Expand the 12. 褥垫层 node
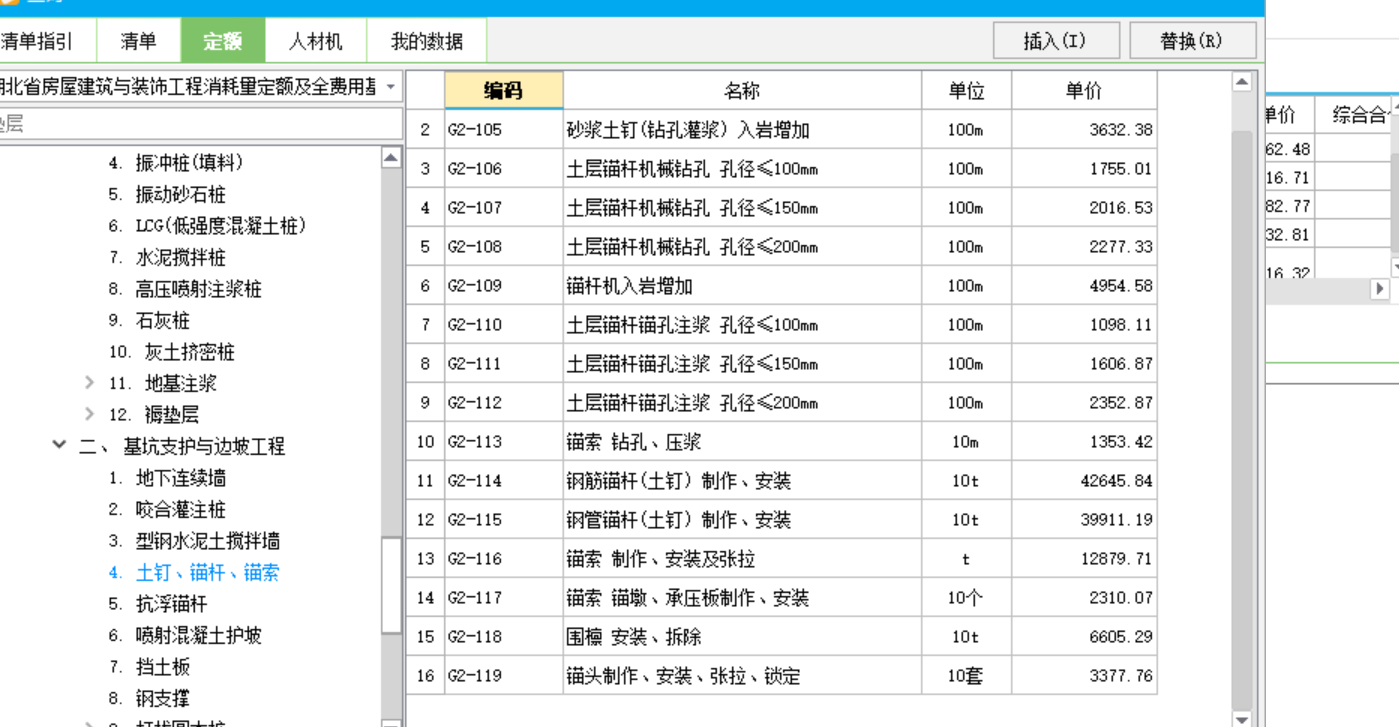The width and height of the screenshot is (1399, 727). (89, 414)
